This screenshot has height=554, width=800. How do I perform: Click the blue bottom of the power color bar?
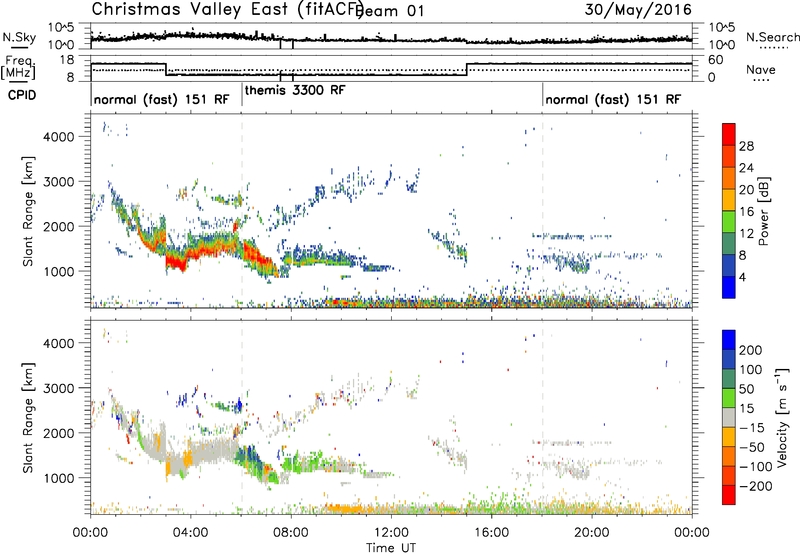[729, 288]
